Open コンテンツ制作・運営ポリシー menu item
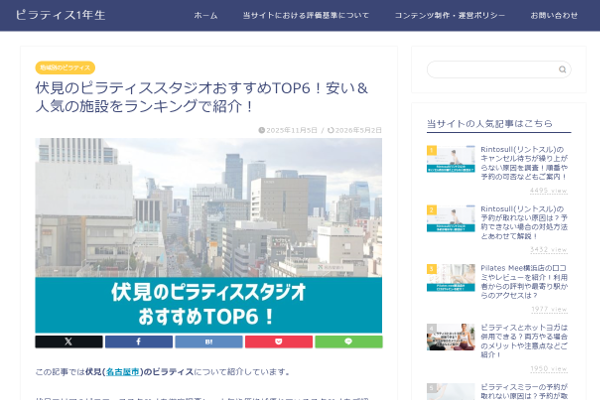 450,15
